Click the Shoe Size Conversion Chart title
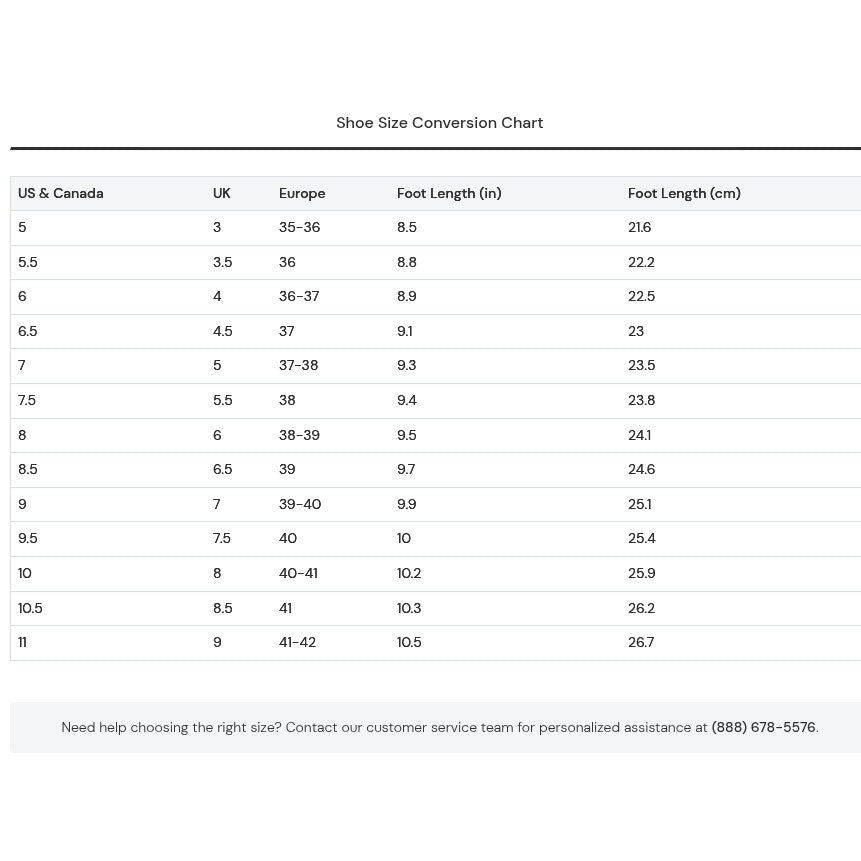 (439, 122)
